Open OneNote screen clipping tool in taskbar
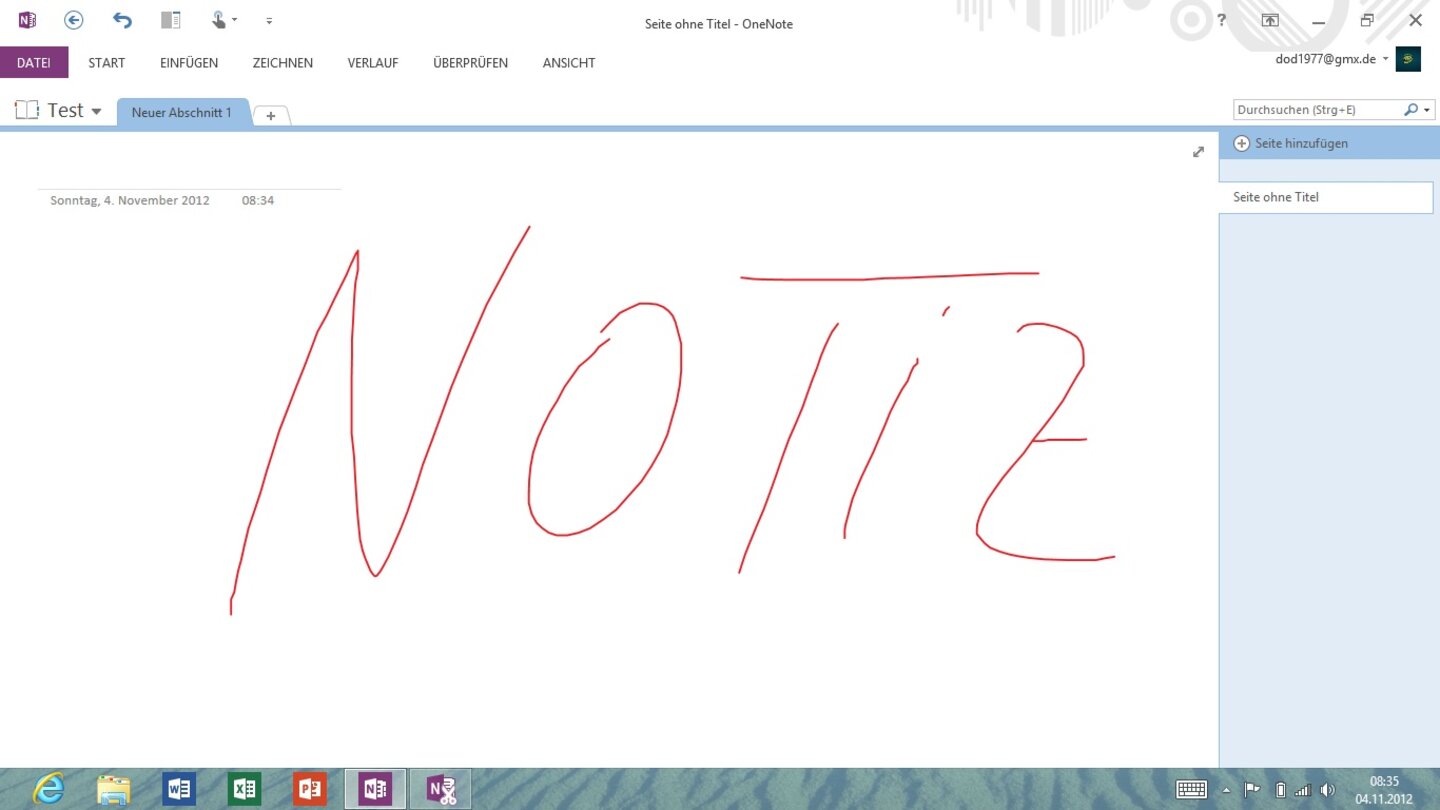The height and width of the screenshot is (810, 1440). click(441, 789)
